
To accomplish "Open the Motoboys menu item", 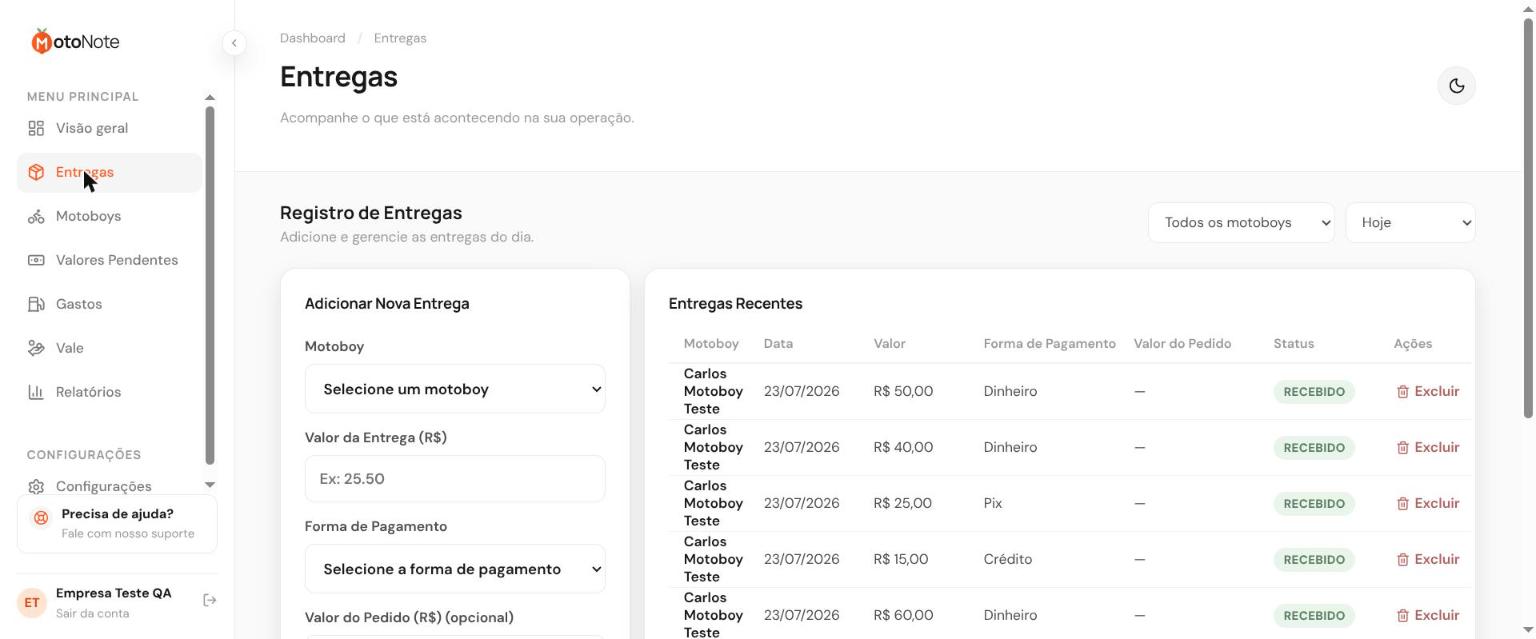I will [x=110, y=216].
